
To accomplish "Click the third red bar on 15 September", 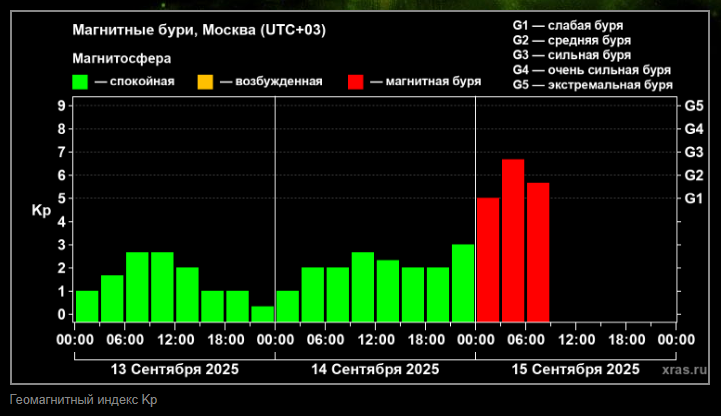I will (538, 251).
